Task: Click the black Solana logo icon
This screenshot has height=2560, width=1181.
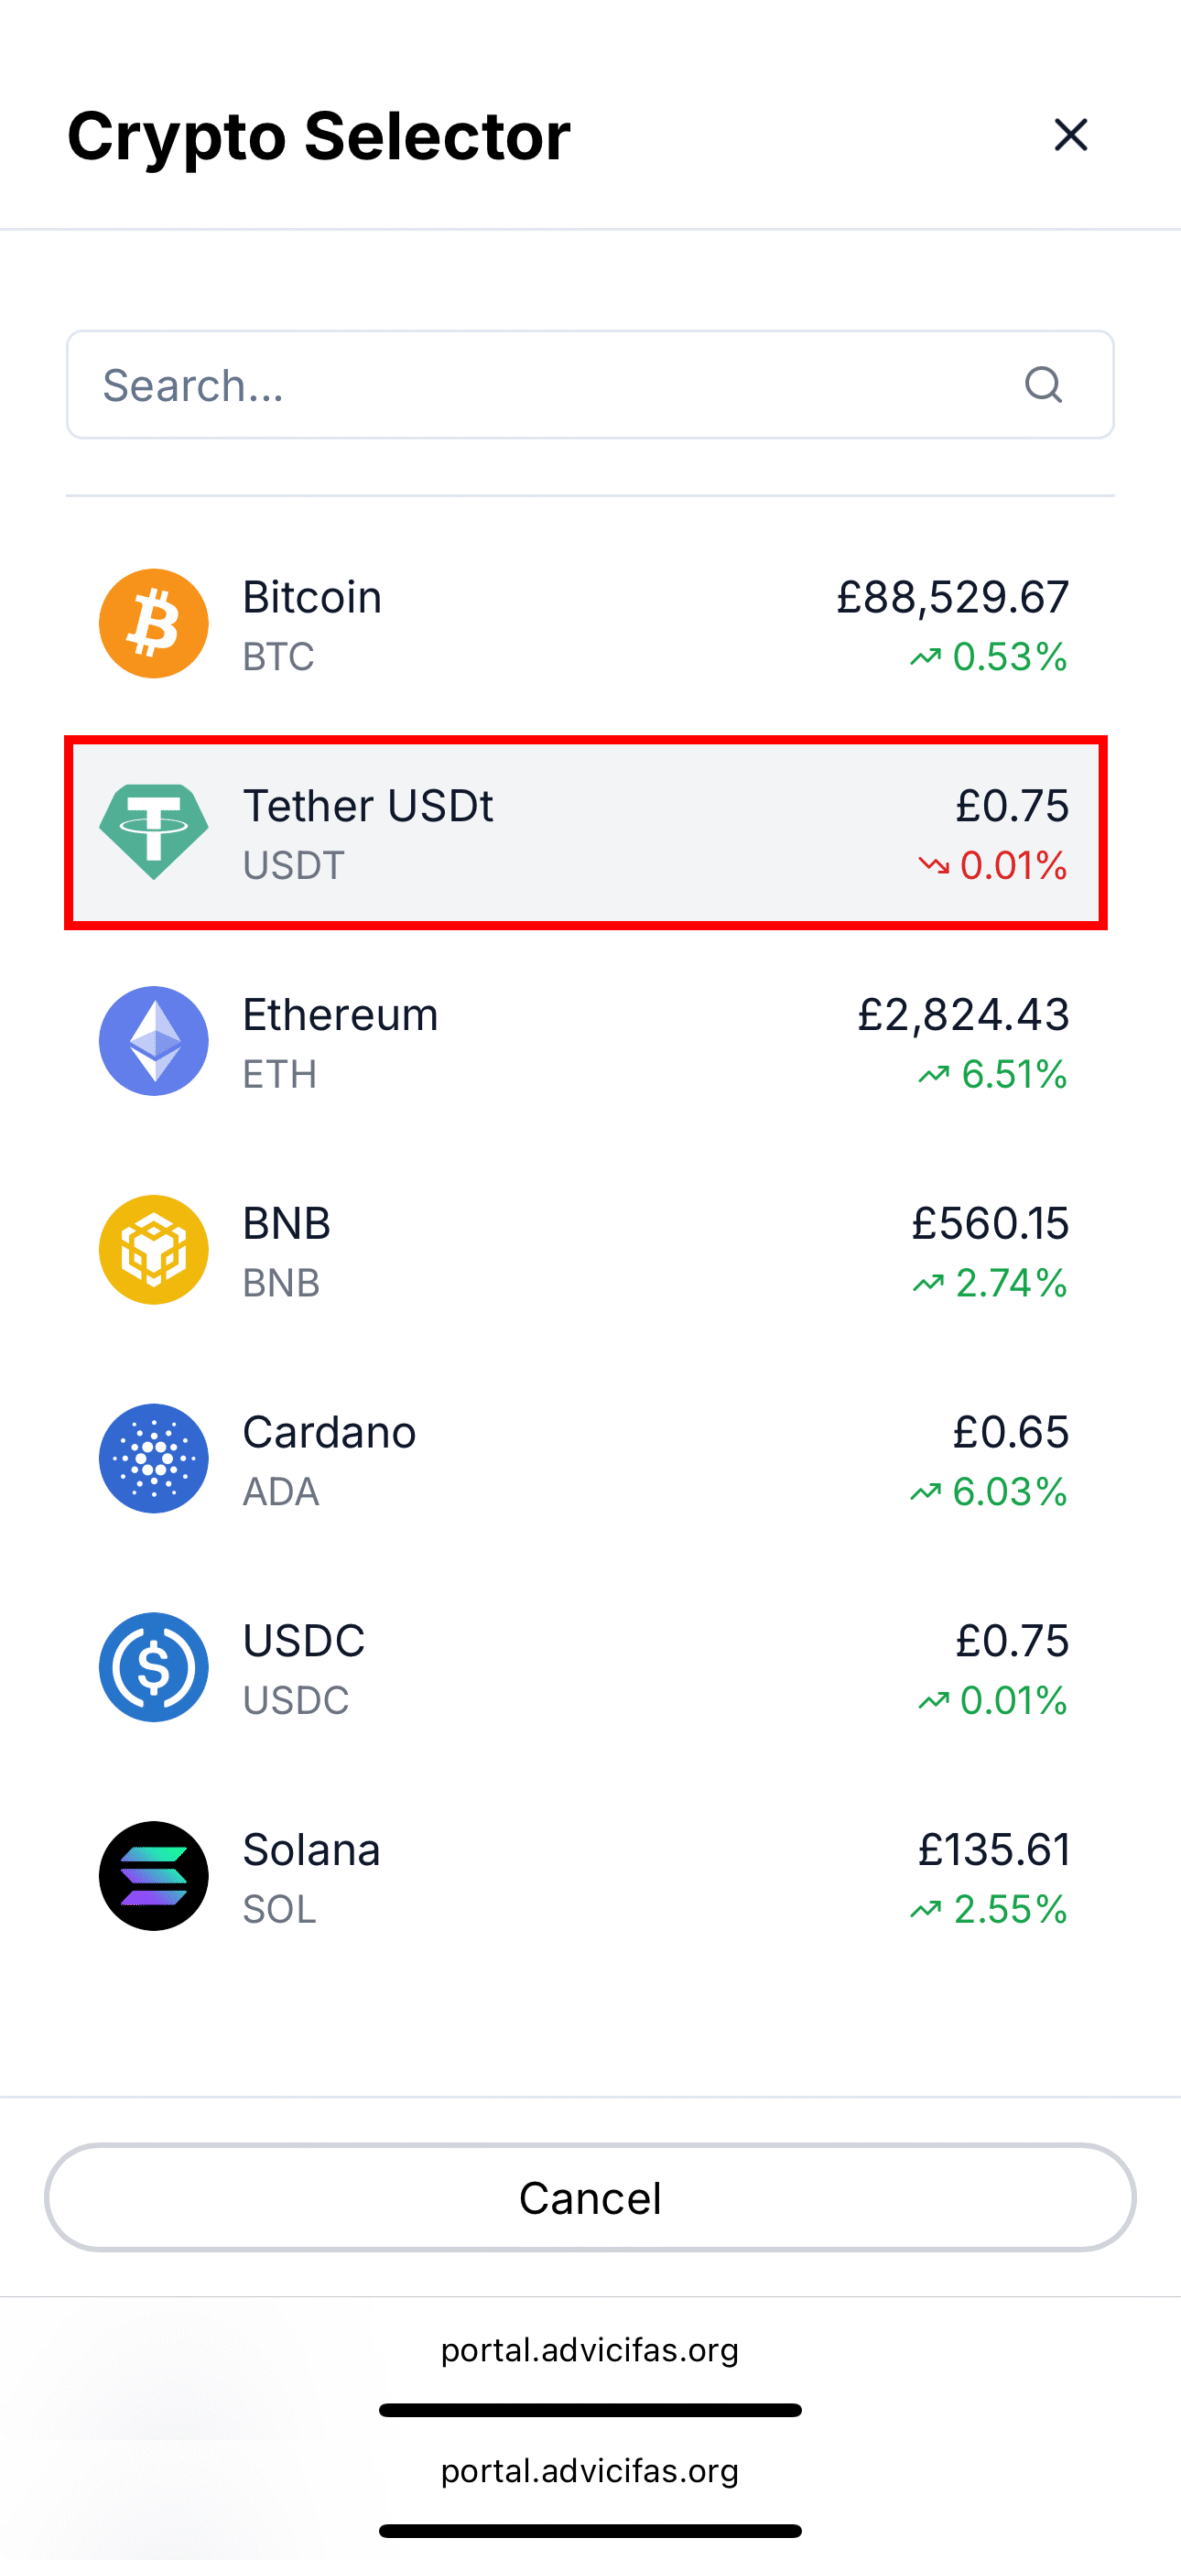Action: click(153, 1876)
